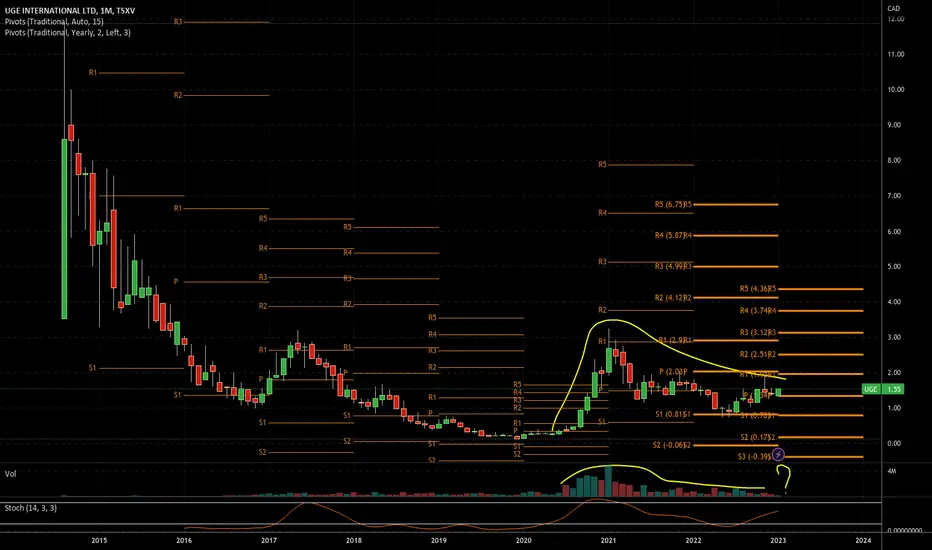Click the 2018 label on the time axis
This screenshot has height=550, width=932.
(x=354, y=540)
